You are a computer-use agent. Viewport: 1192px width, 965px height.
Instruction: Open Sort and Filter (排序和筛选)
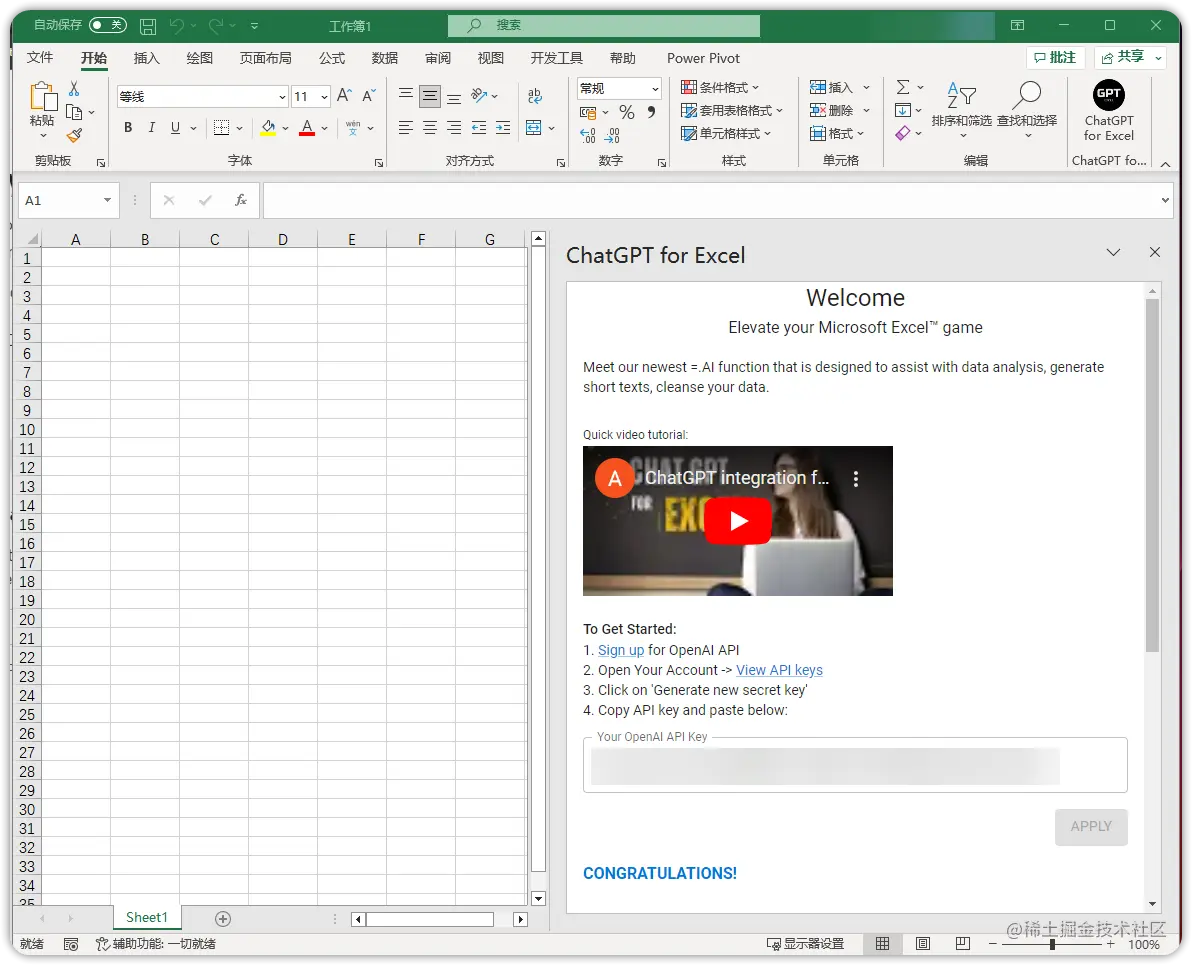[962, 109]
